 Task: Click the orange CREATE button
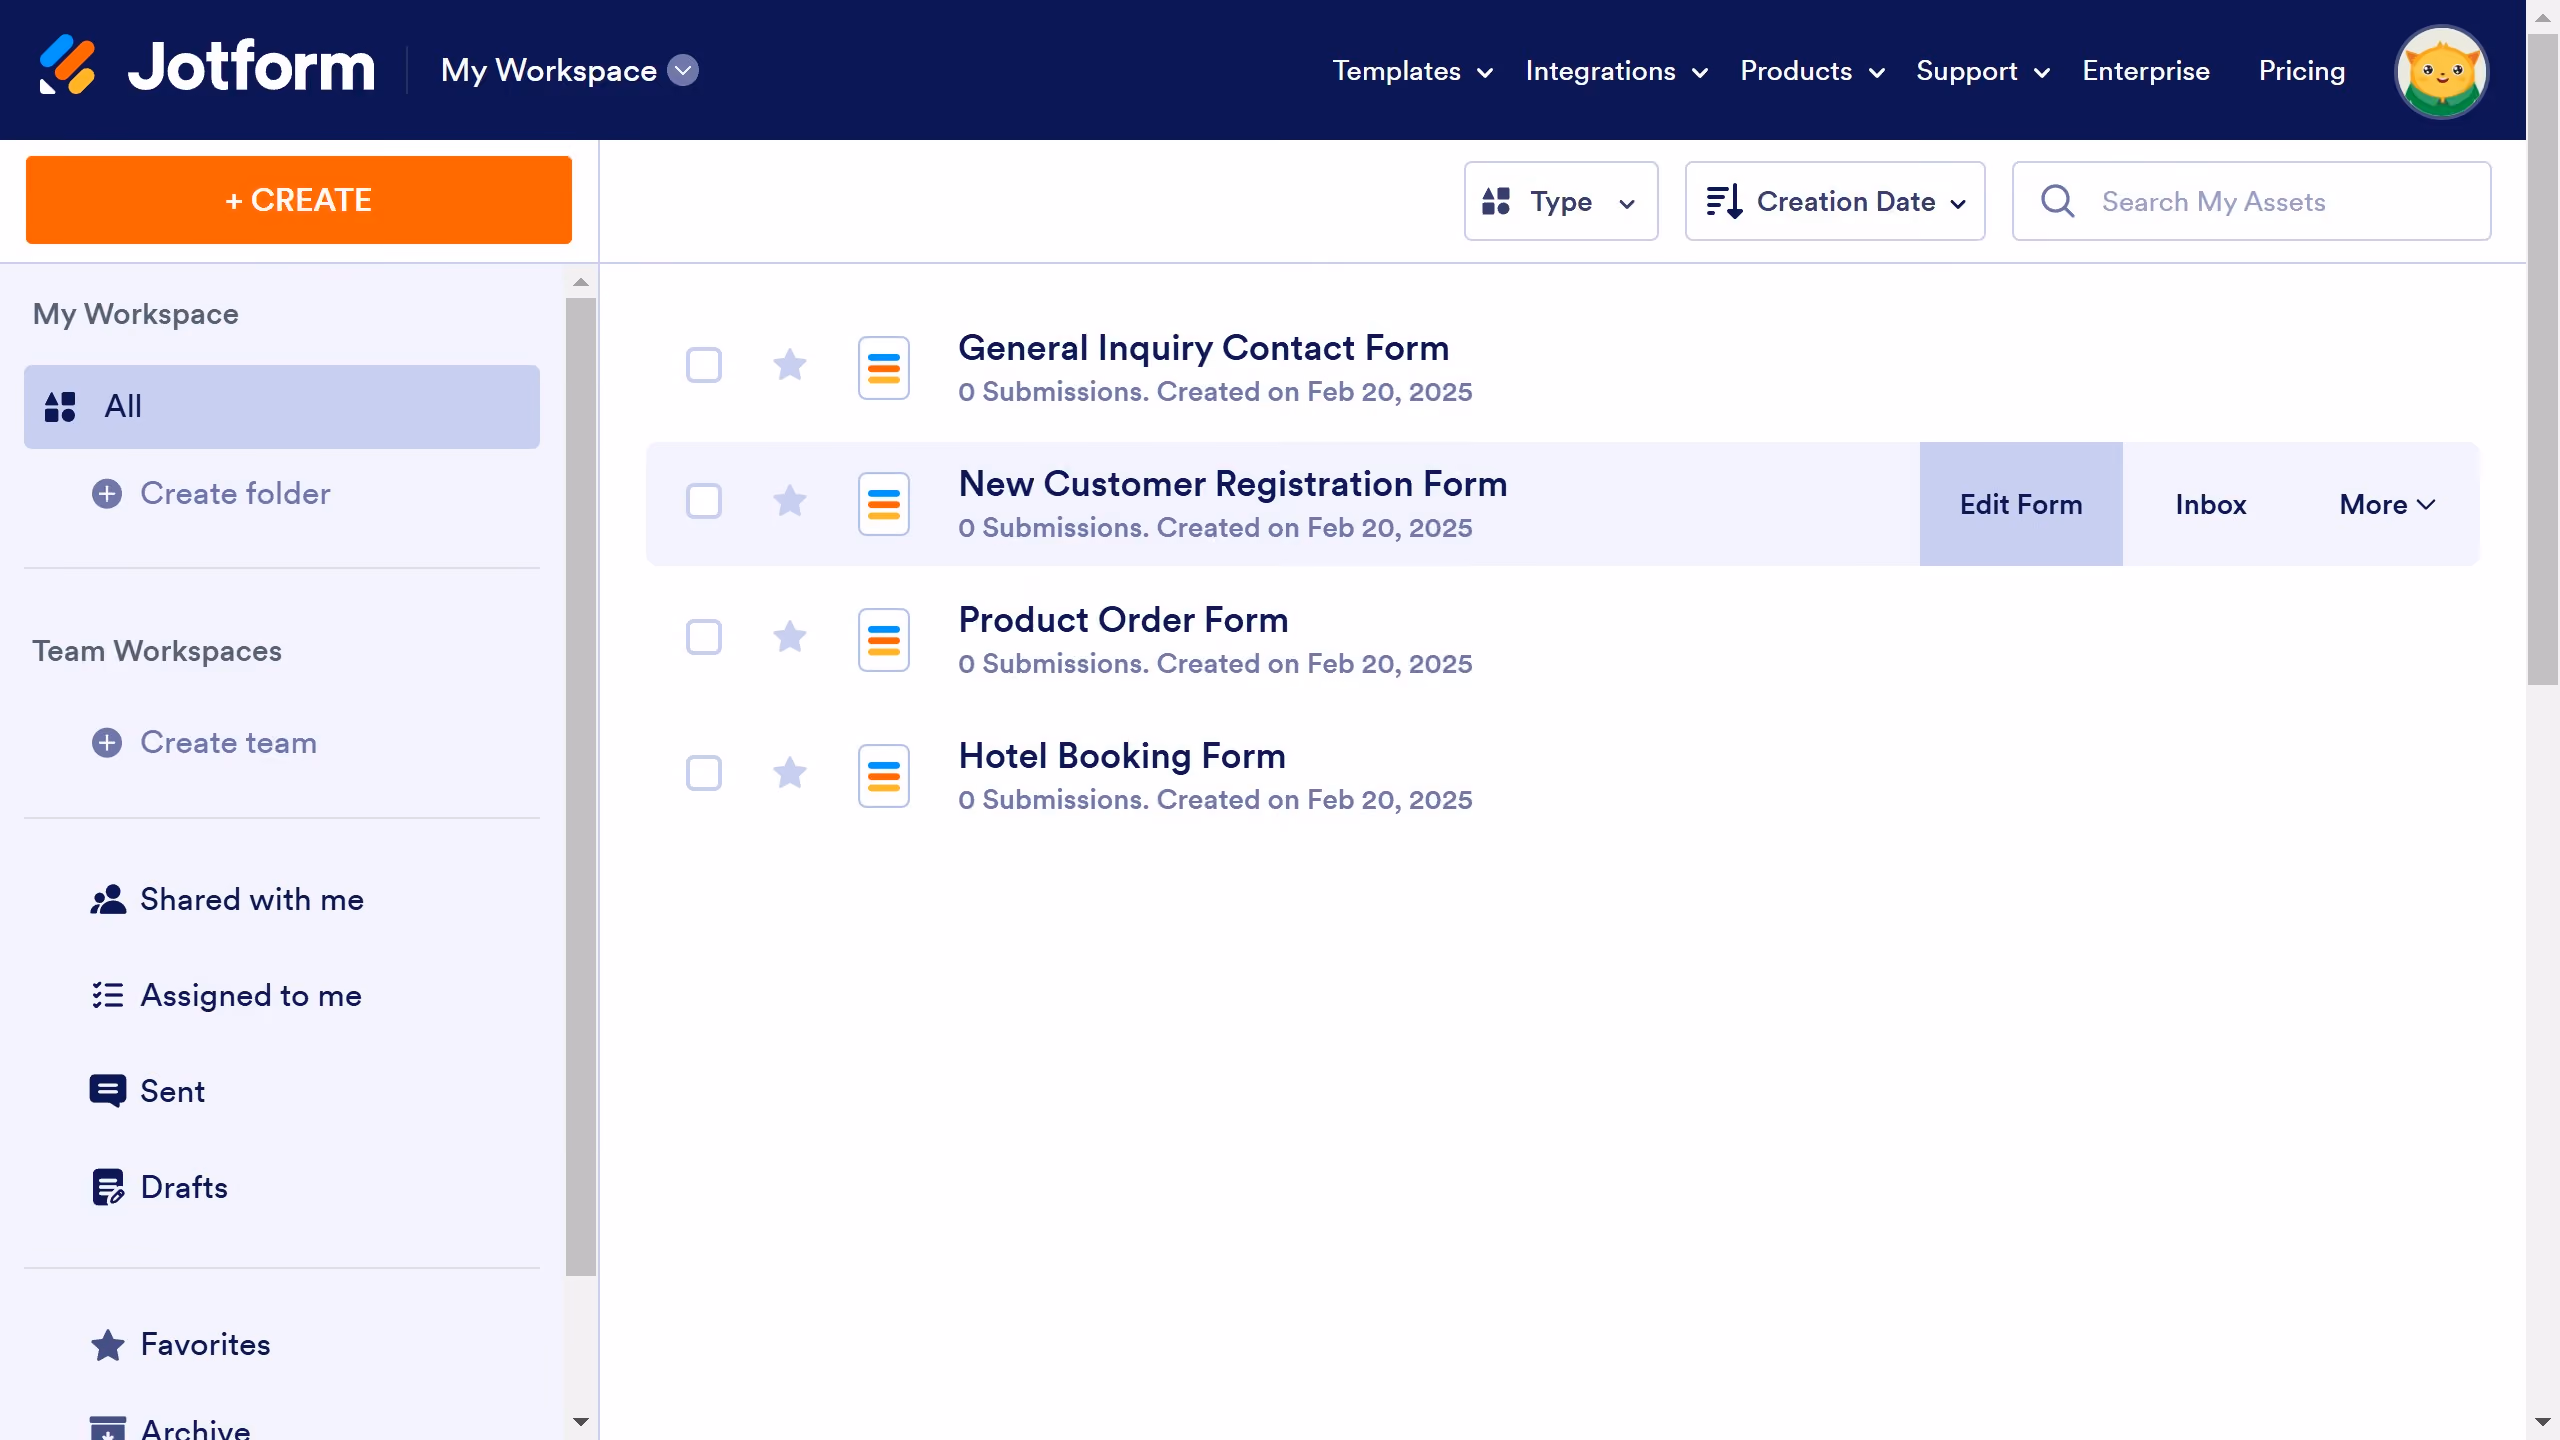pyautogui.click(x=299, y=200)
